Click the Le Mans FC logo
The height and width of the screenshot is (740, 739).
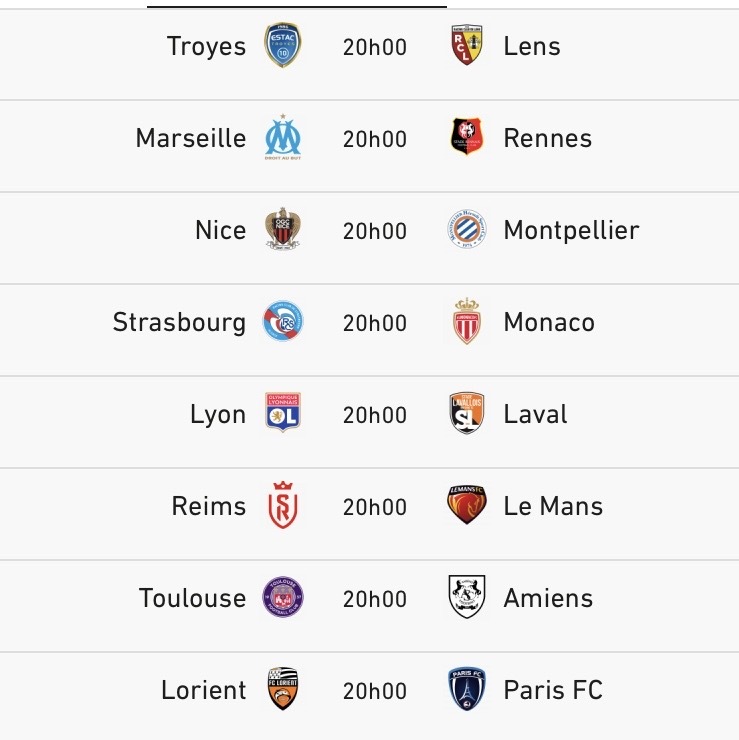(467, 506)
